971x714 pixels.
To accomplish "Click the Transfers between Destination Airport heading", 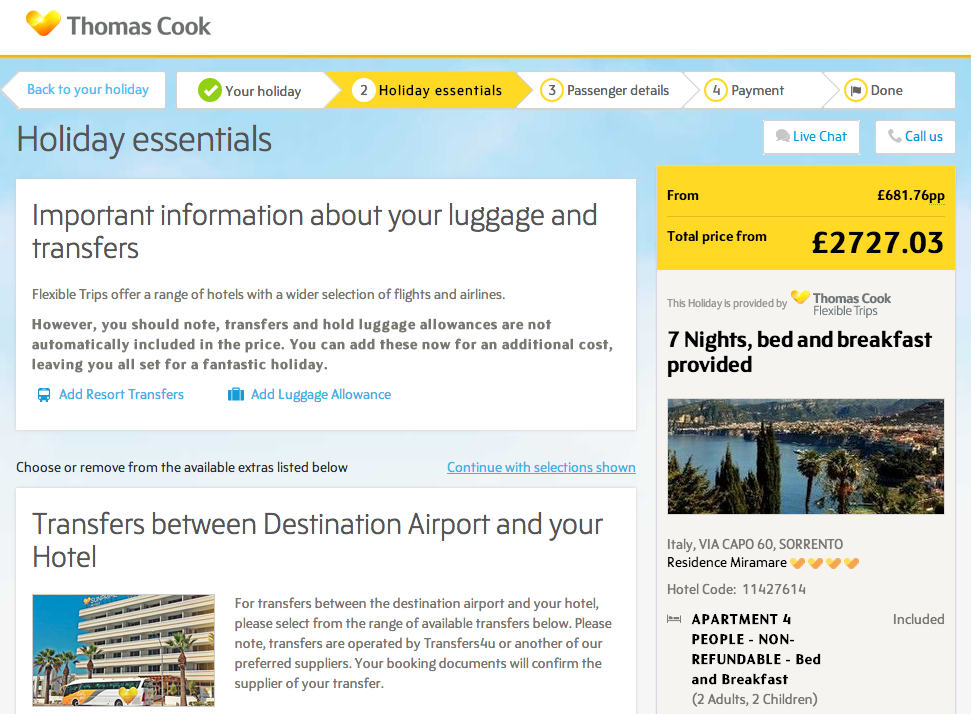I will pyautogui.click(x=317, y=540).
